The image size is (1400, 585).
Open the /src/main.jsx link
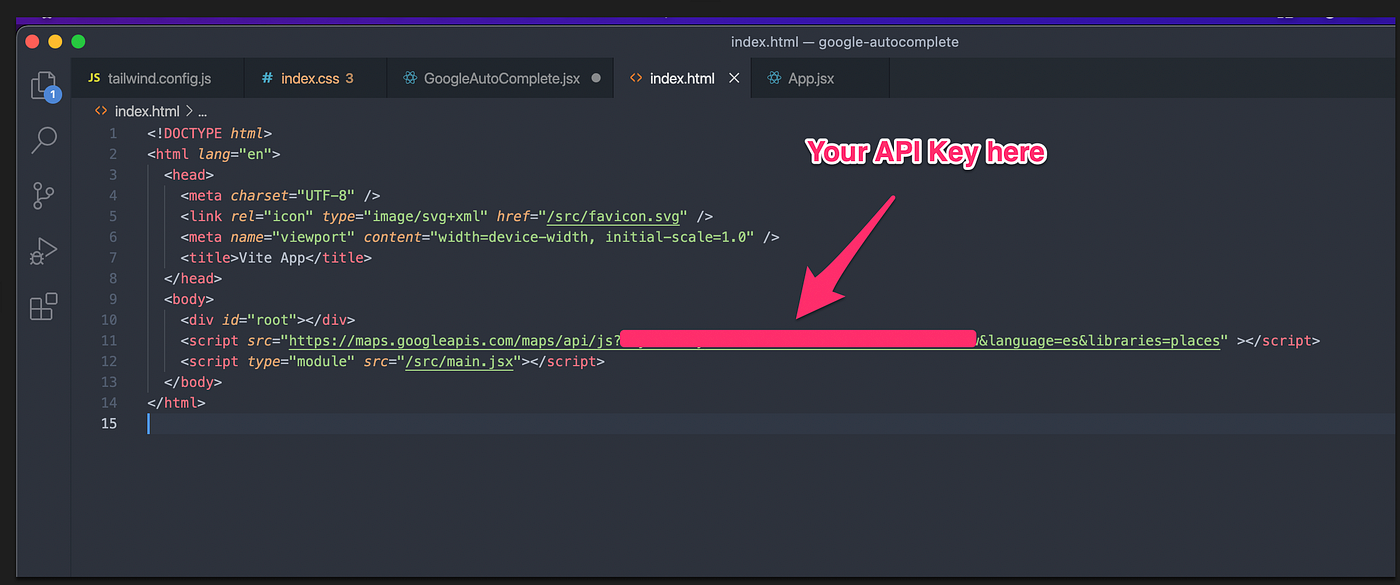click(460, 361)
